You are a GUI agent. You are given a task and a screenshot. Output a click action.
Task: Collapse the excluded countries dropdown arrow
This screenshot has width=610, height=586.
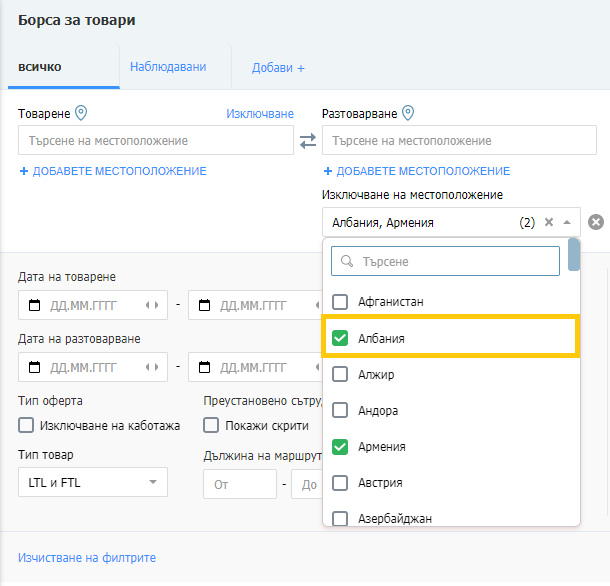point(567,222)
